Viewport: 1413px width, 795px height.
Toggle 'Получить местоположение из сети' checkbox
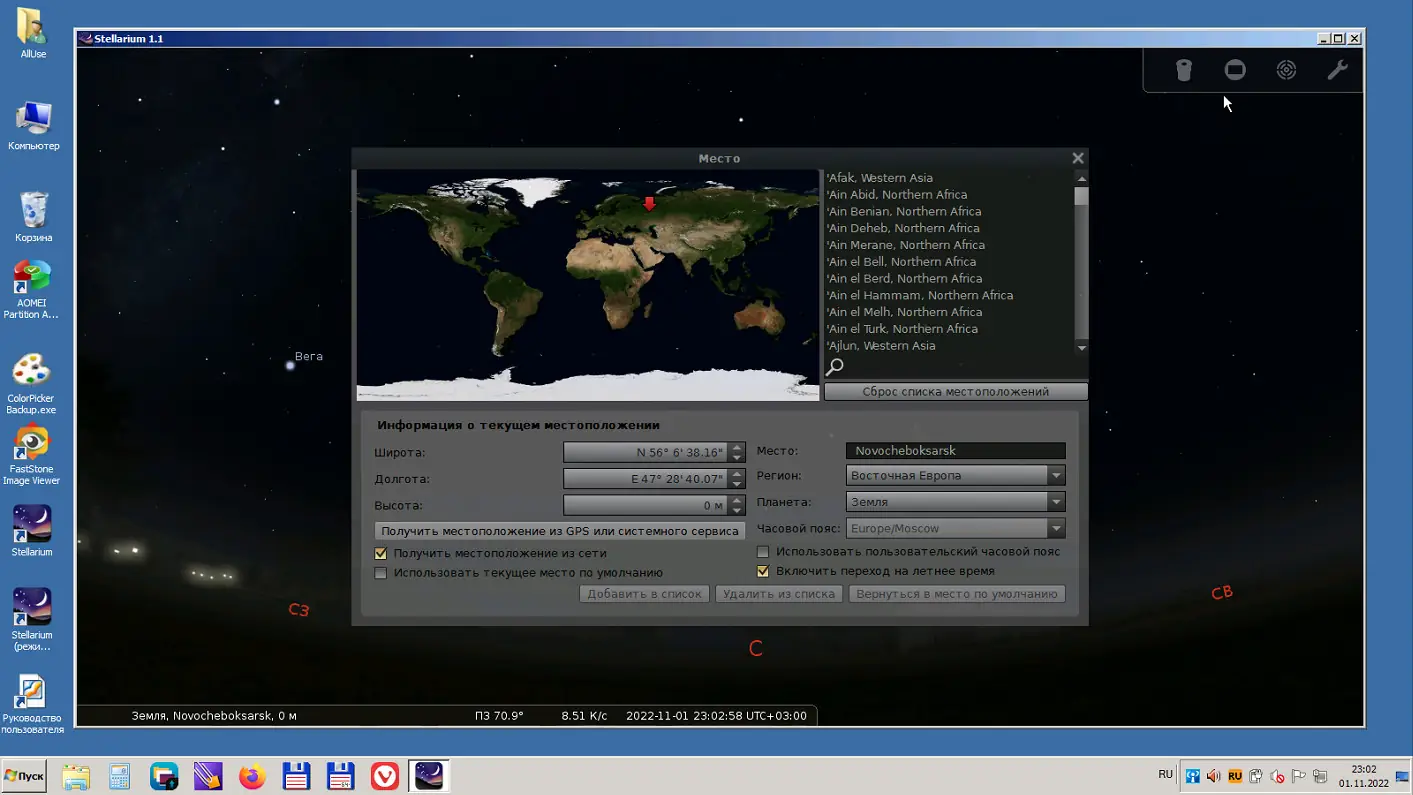(x=381, y=553)
